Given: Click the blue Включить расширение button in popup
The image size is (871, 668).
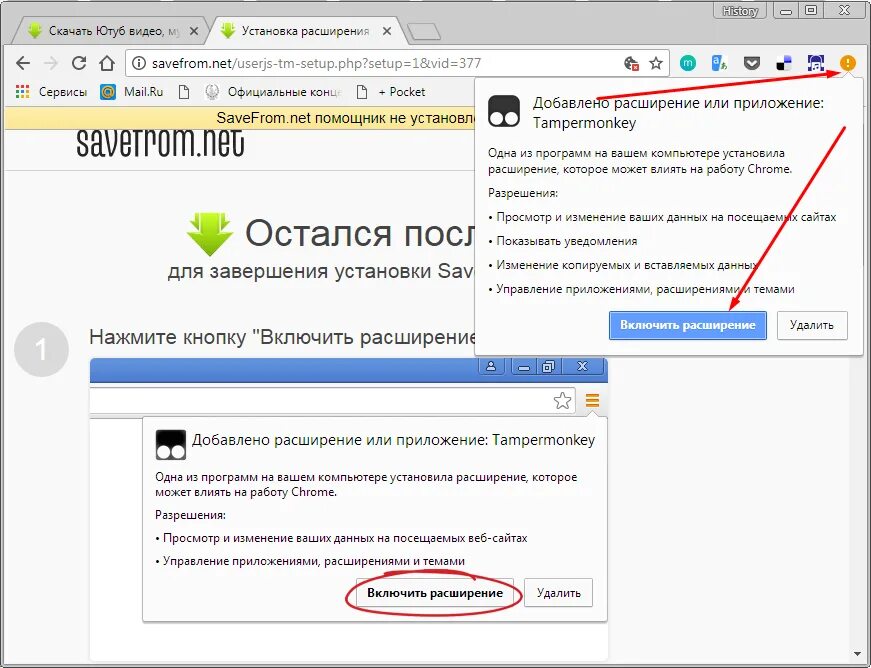Looking at the screenshot, I should [x=688, y=325].
